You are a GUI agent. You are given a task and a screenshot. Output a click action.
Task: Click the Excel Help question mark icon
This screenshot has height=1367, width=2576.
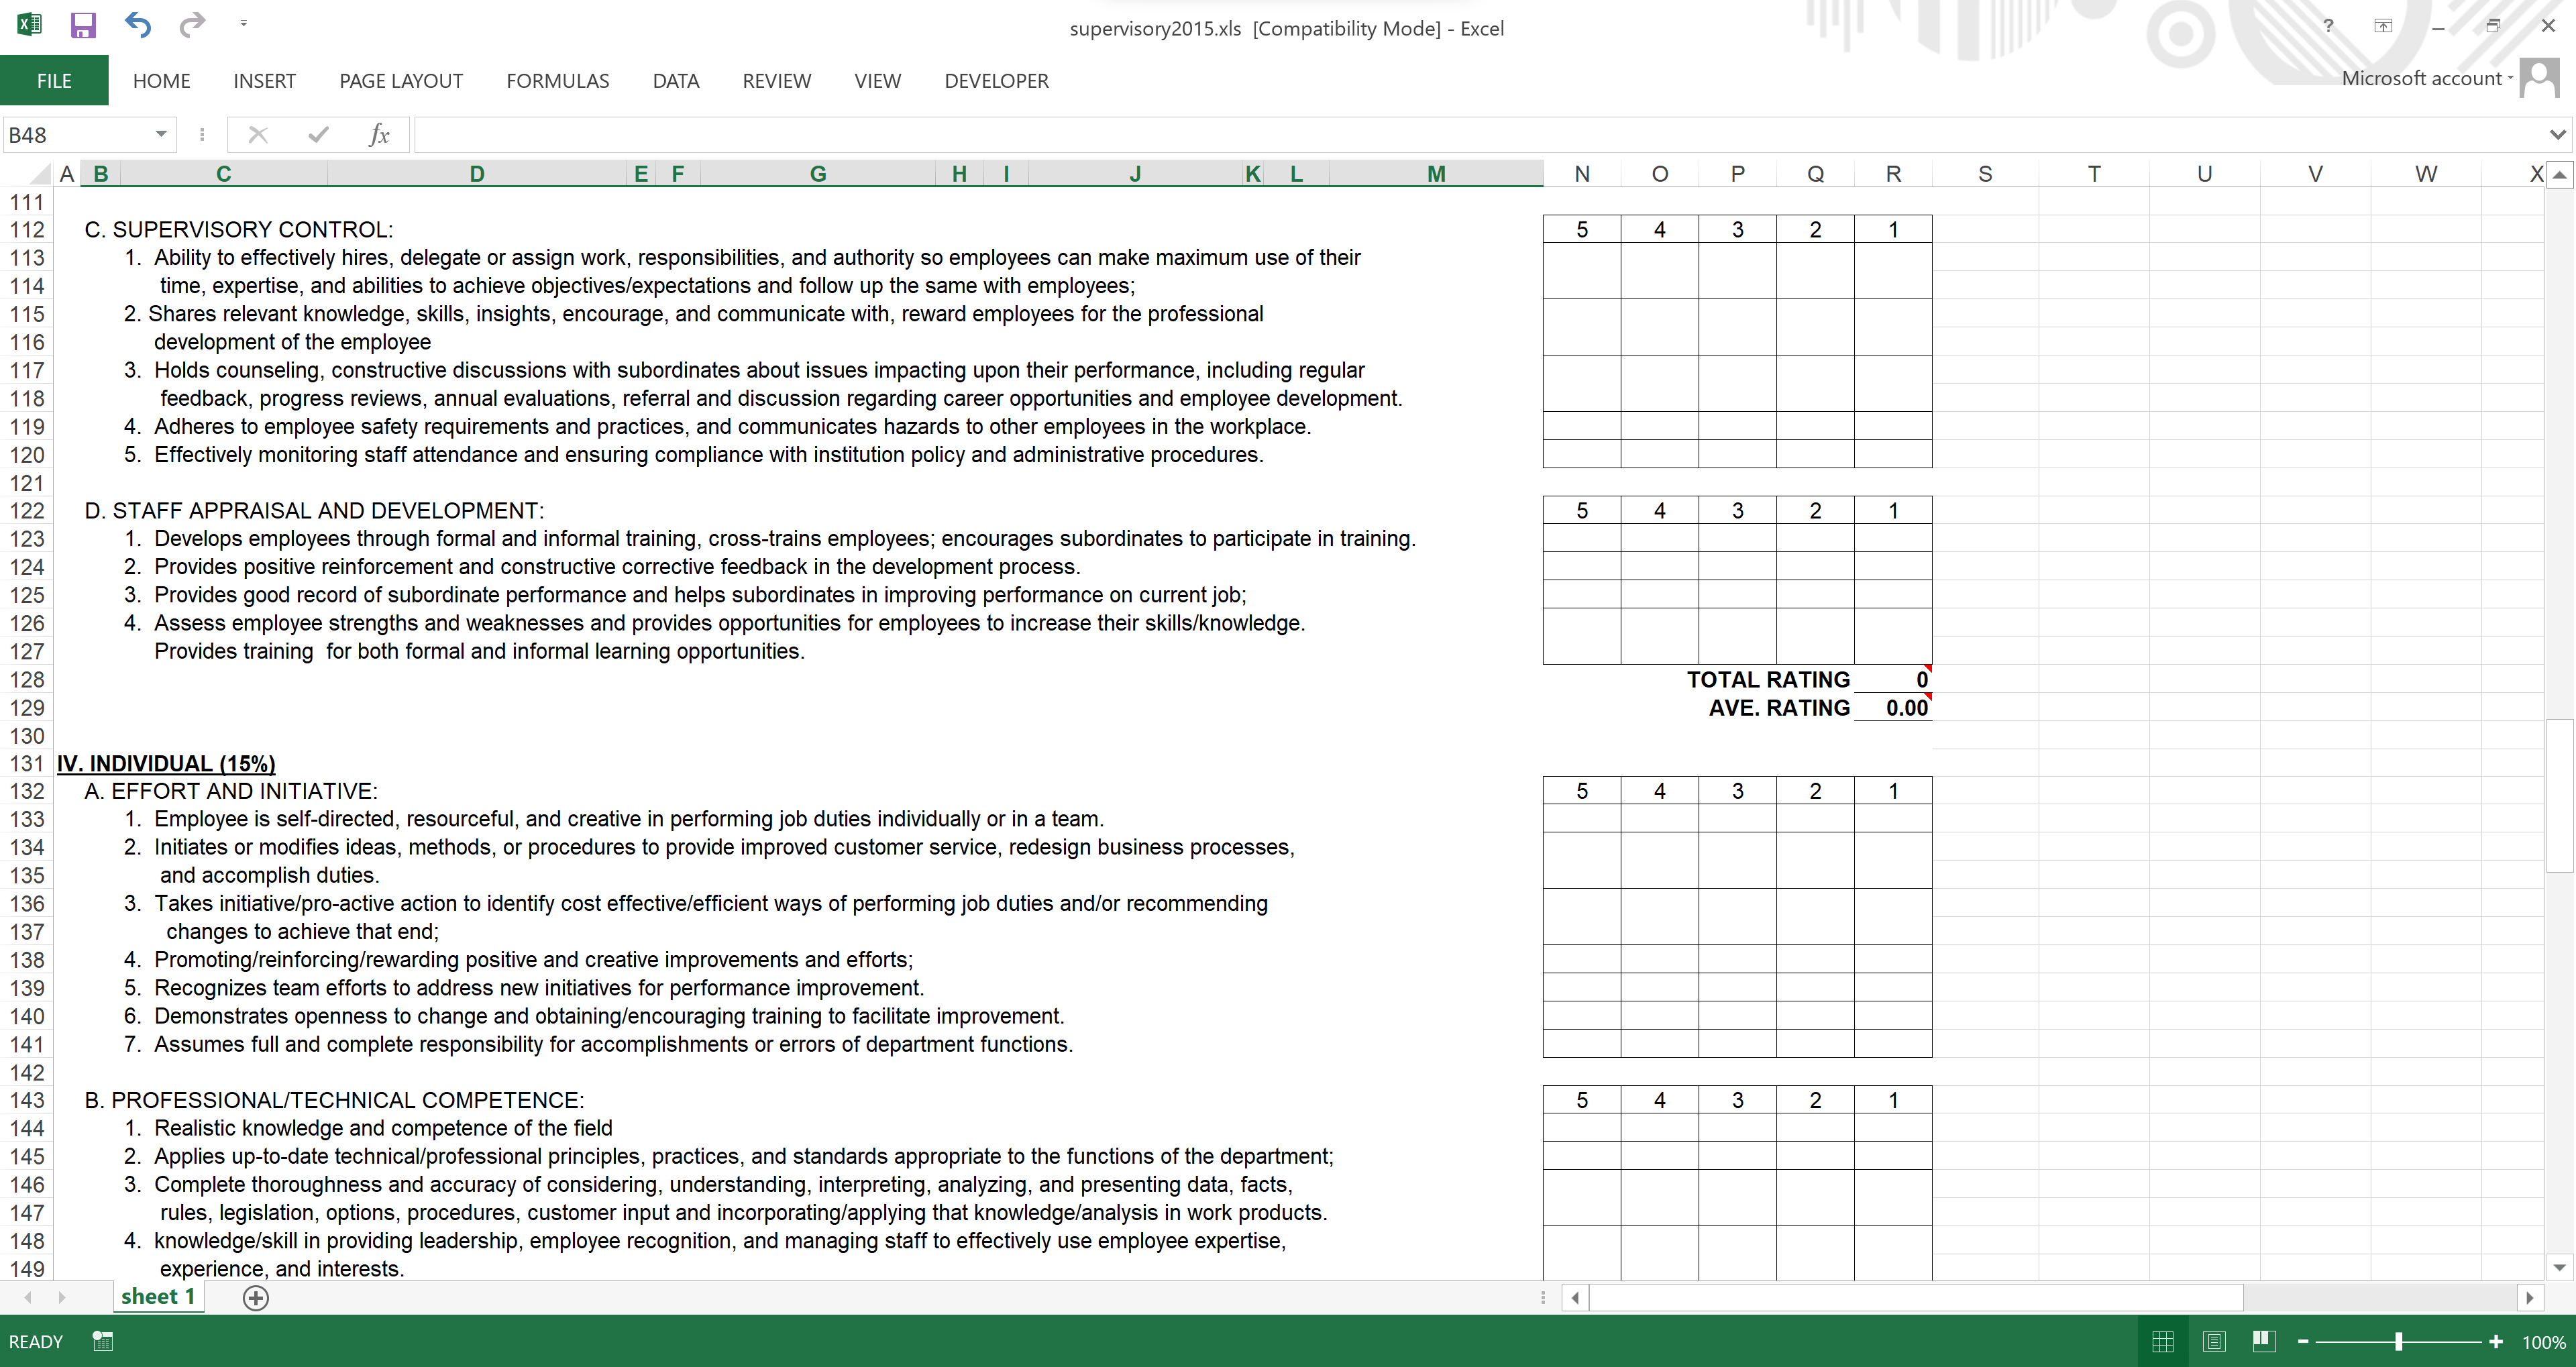tap(2328, 27)
